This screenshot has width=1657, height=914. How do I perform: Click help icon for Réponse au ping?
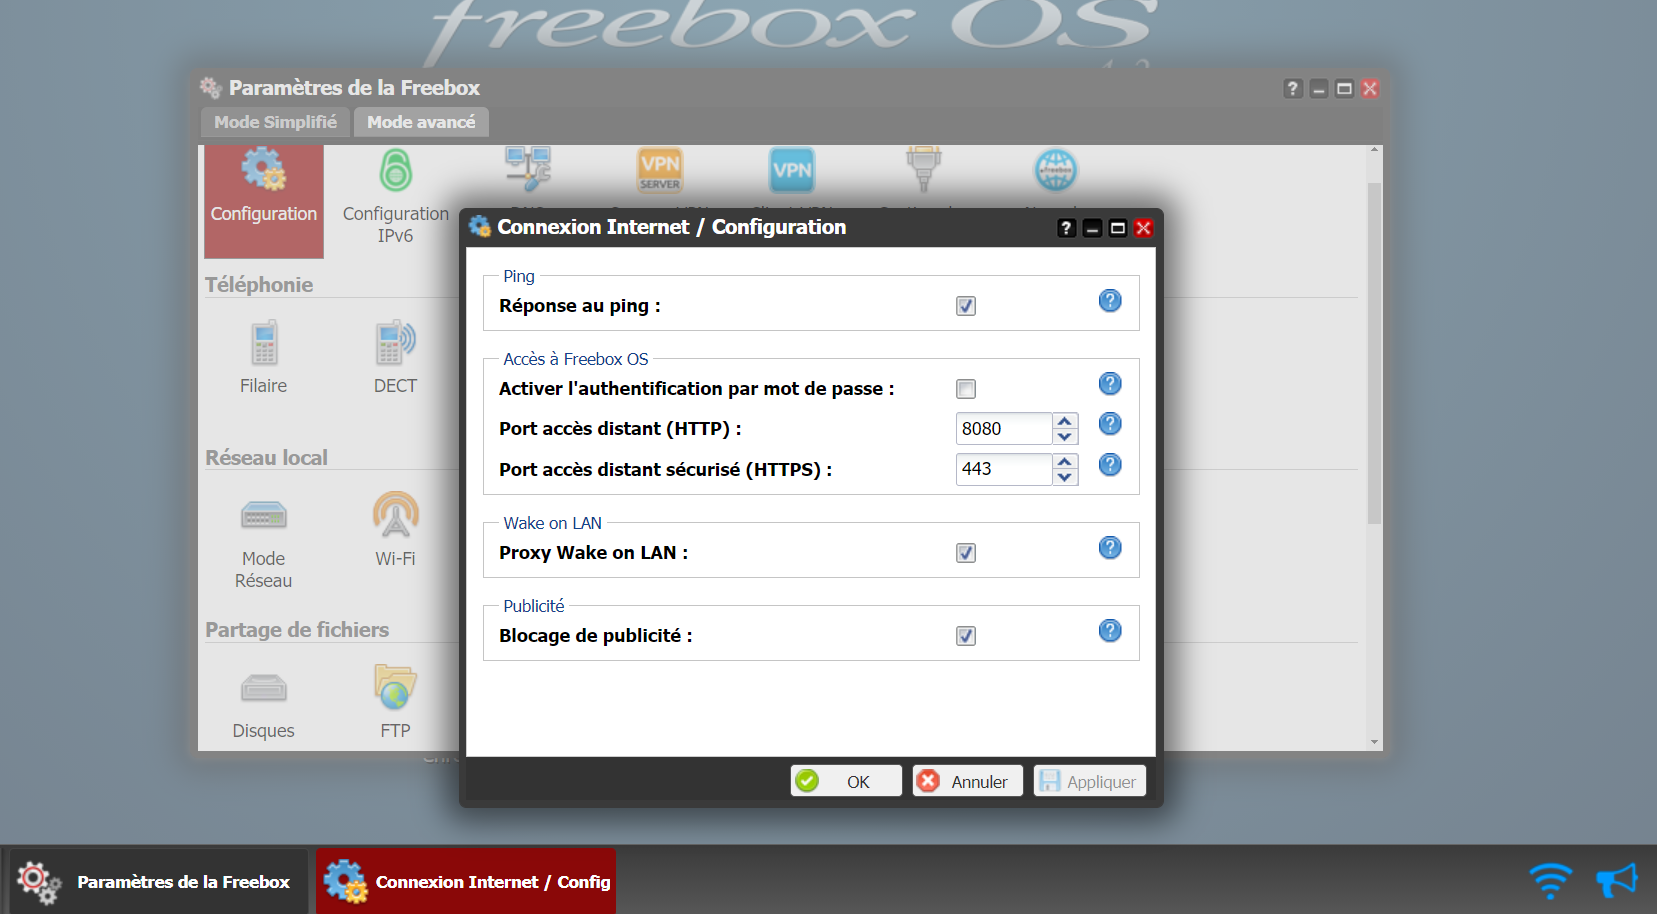[x=1109, y=301]
